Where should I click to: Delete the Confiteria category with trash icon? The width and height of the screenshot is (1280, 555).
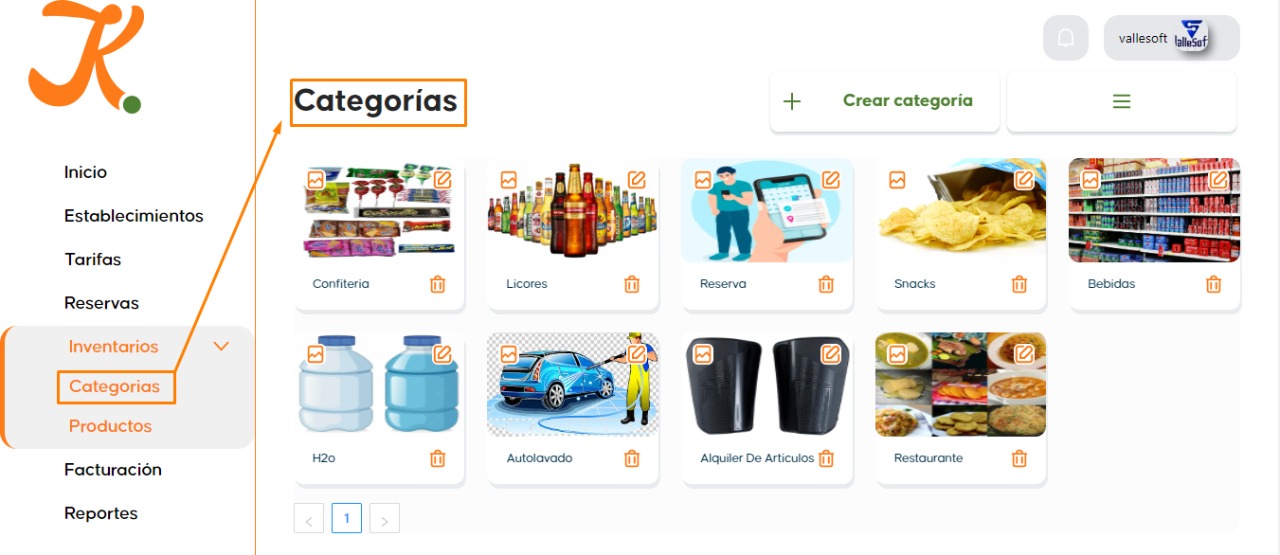pos(438,284)
